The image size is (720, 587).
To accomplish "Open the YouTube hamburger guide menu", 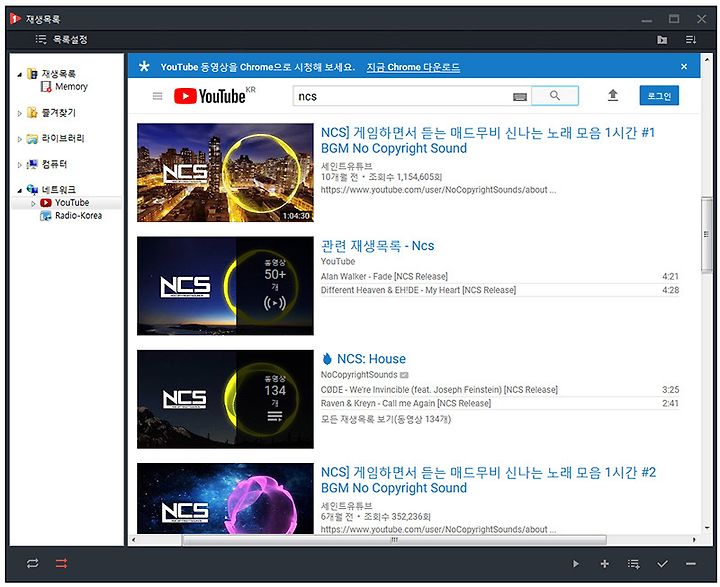I will (x=158, y=96).
